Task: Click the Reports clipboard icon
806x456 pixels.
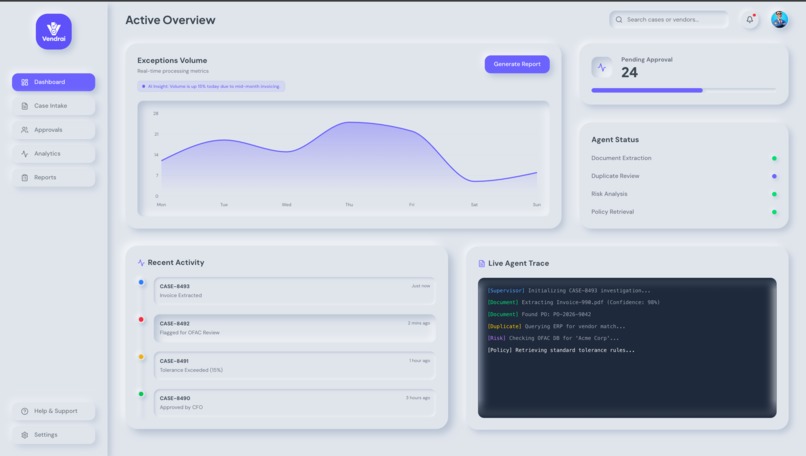Action: coord(25,177)
